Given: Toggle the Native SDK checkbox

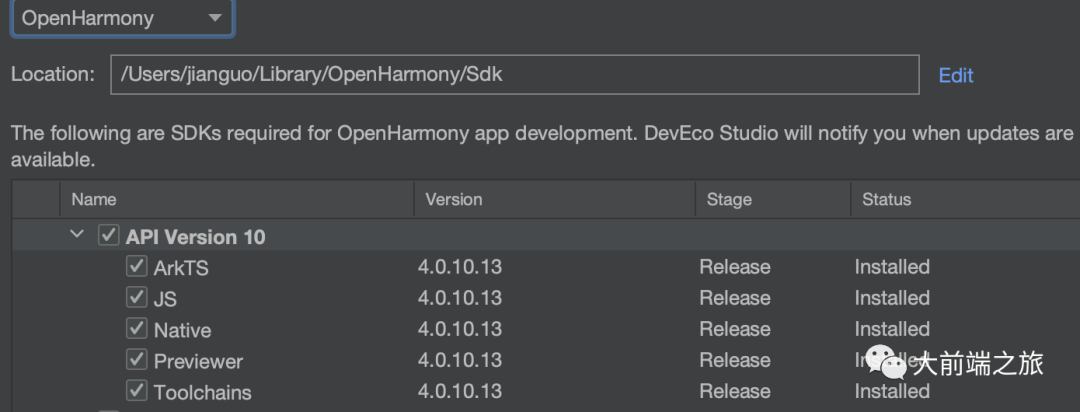Looking at the screenshot, I should 137,329.
